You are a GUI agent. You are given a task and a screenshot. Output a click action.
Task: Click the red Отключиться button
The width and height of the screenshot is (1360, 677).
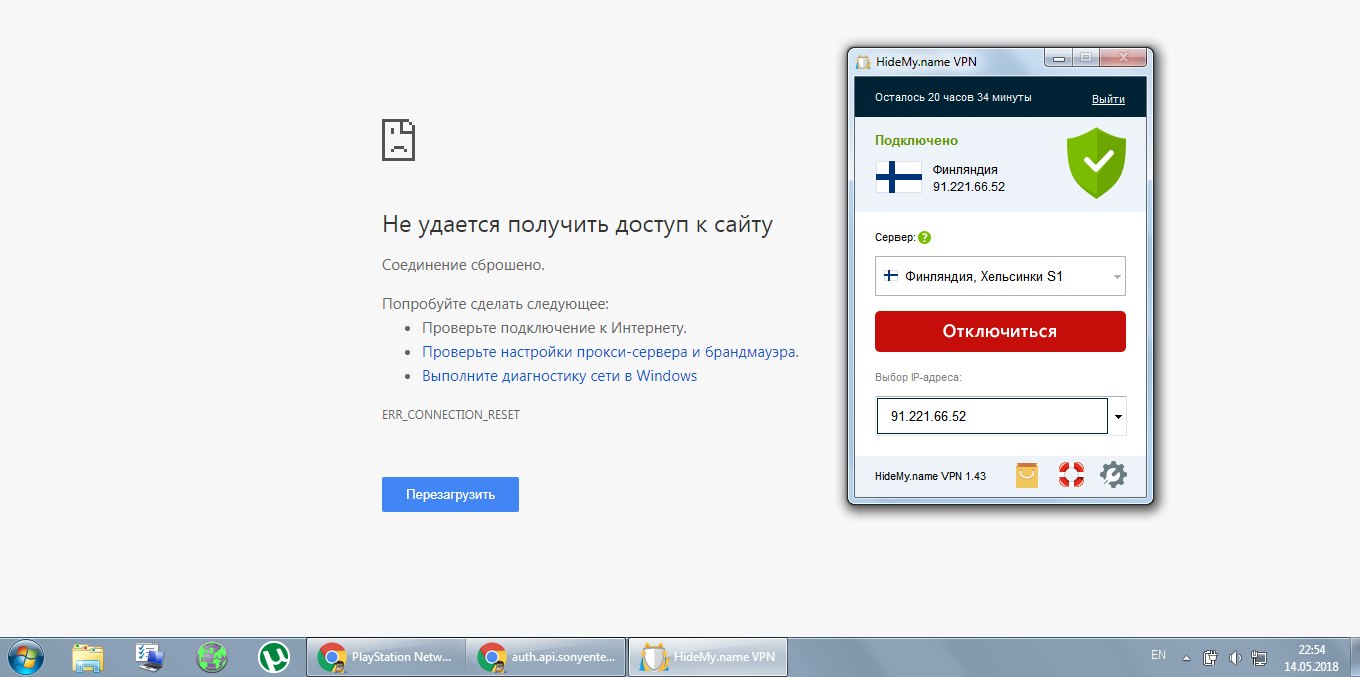(1000, 331)
